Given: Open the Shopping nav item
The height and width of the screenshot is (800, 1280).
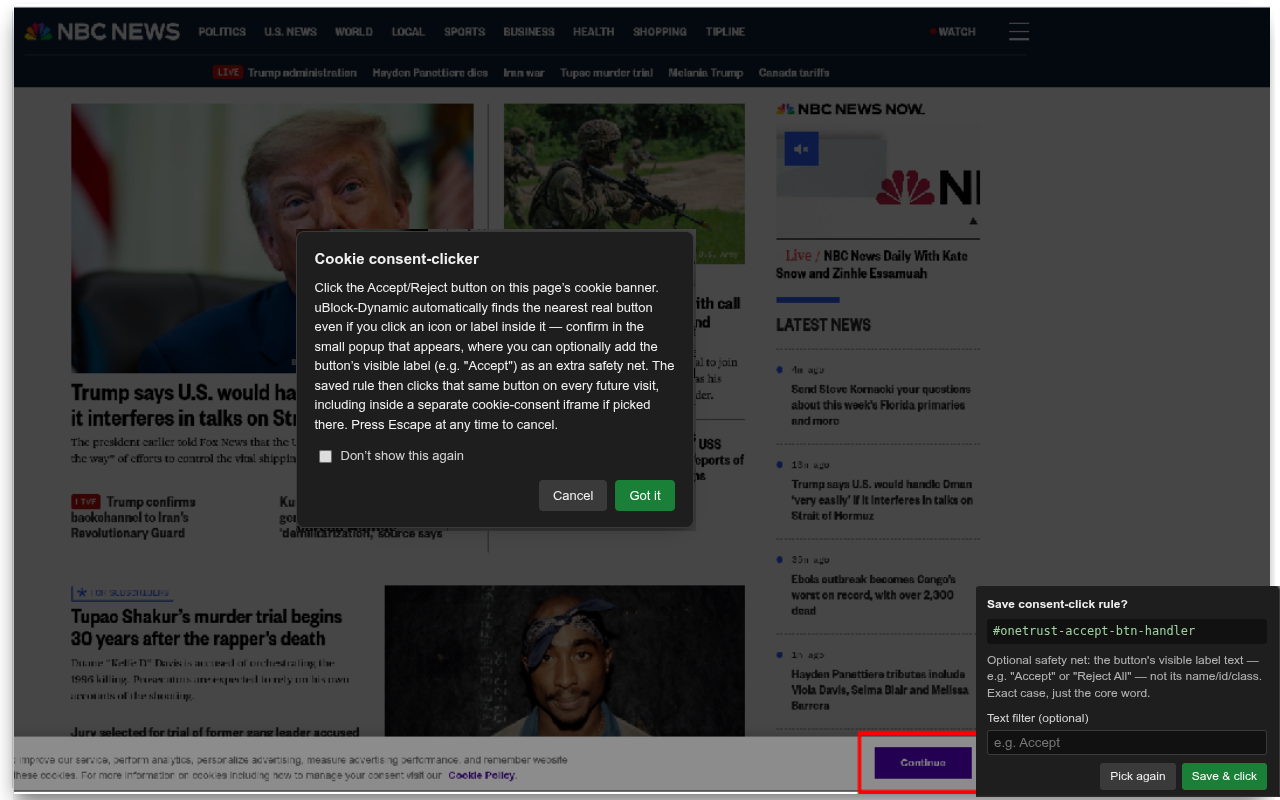Looking at the screenshot, I should click(660, 32).
